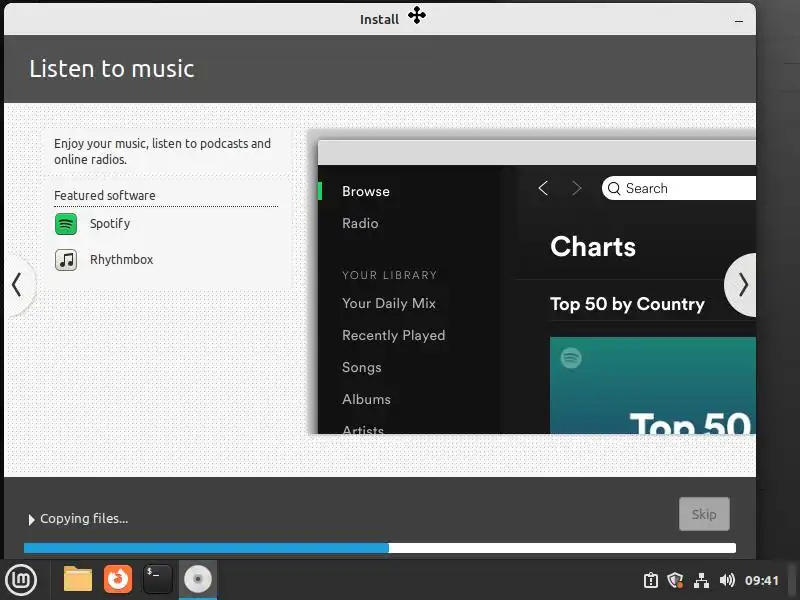
Task: Click the Skip button
Action: point(704,514)
